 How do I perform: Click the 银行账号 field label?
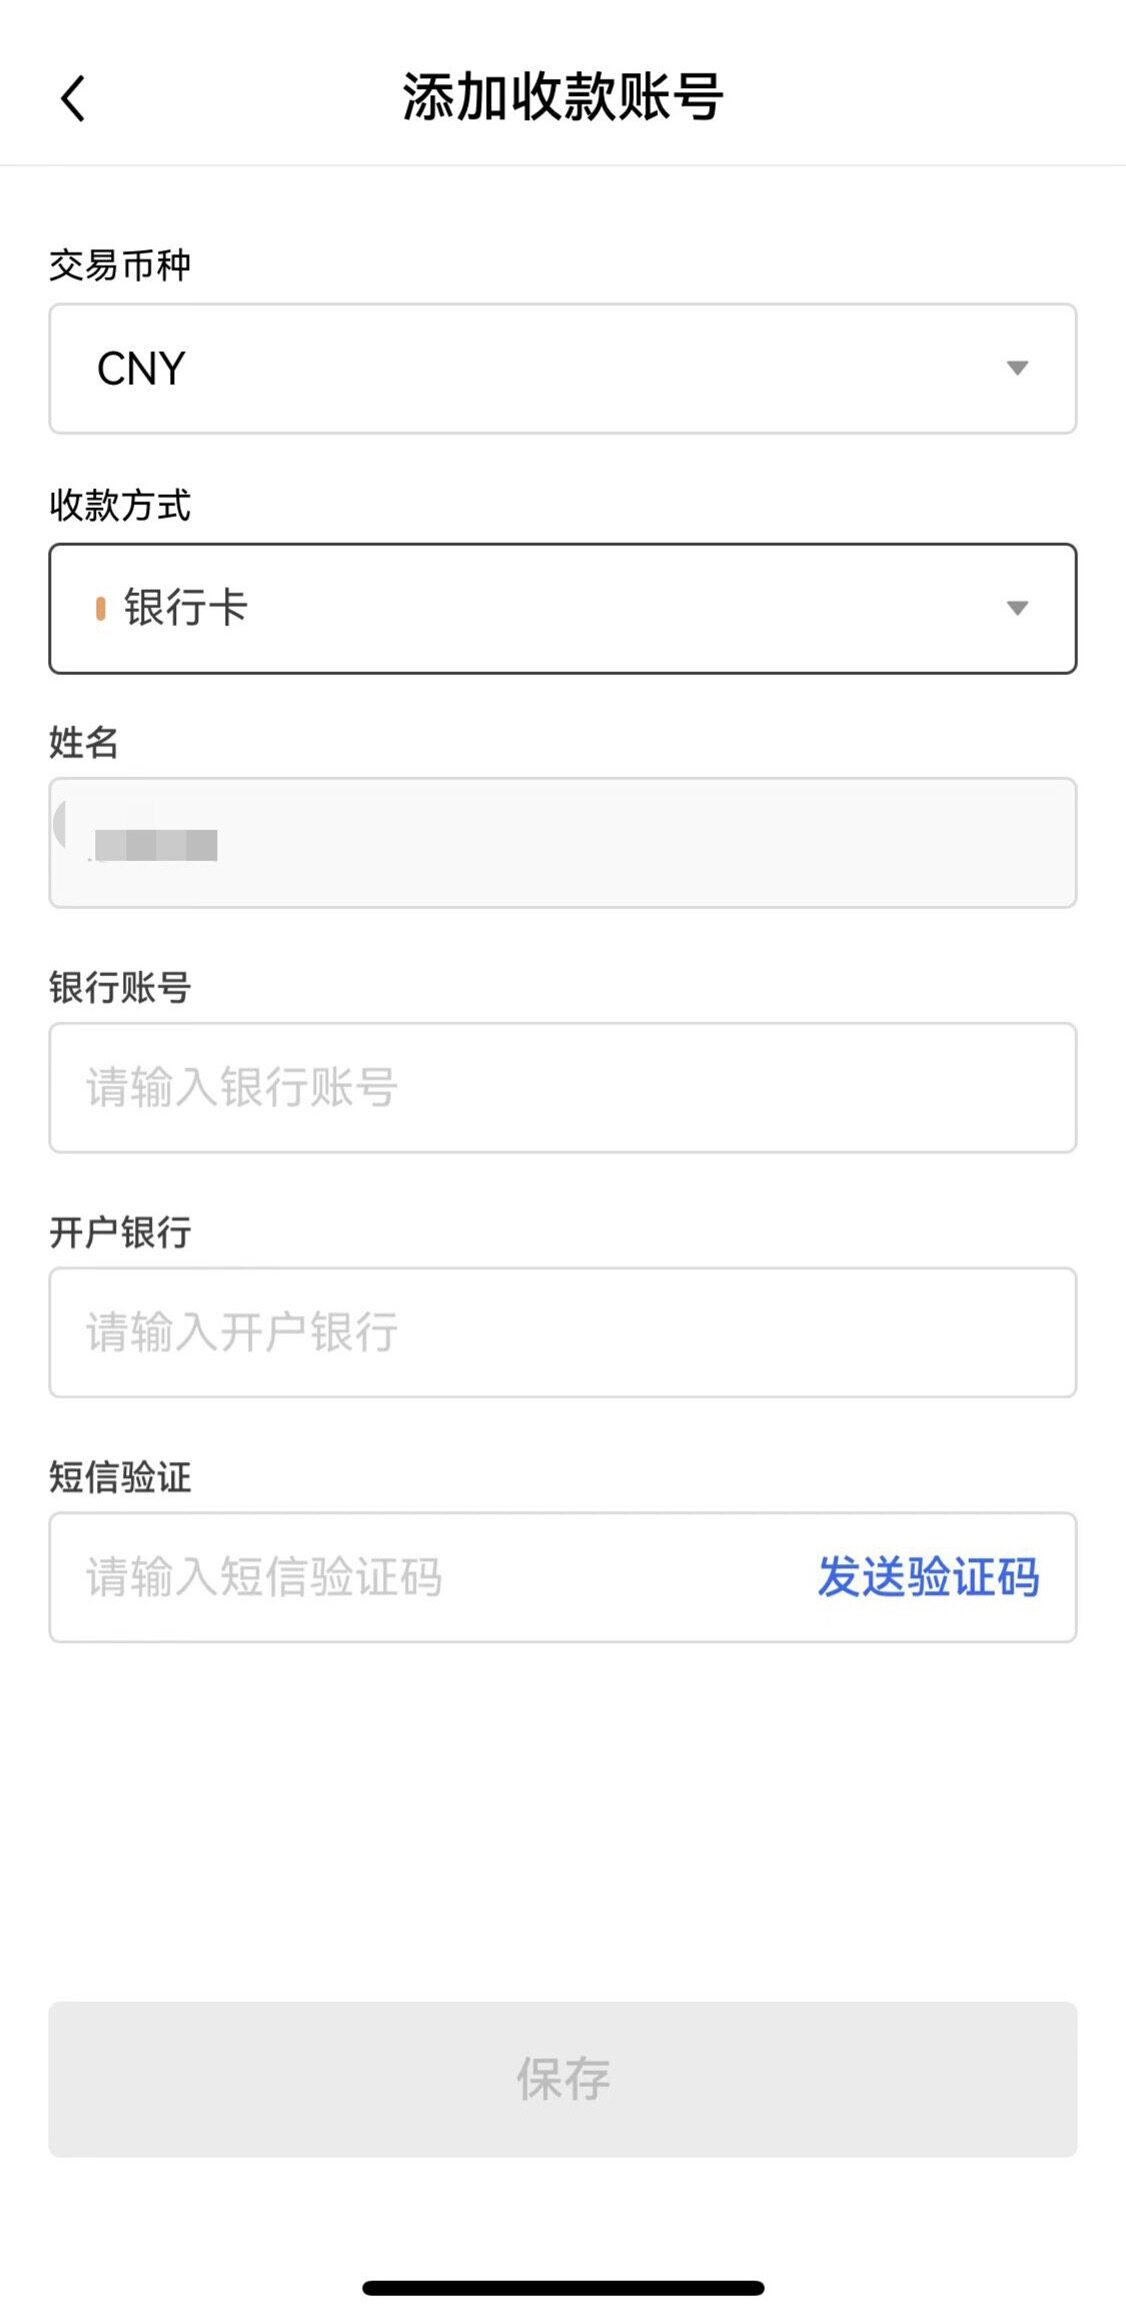click(x=120, y=987)
